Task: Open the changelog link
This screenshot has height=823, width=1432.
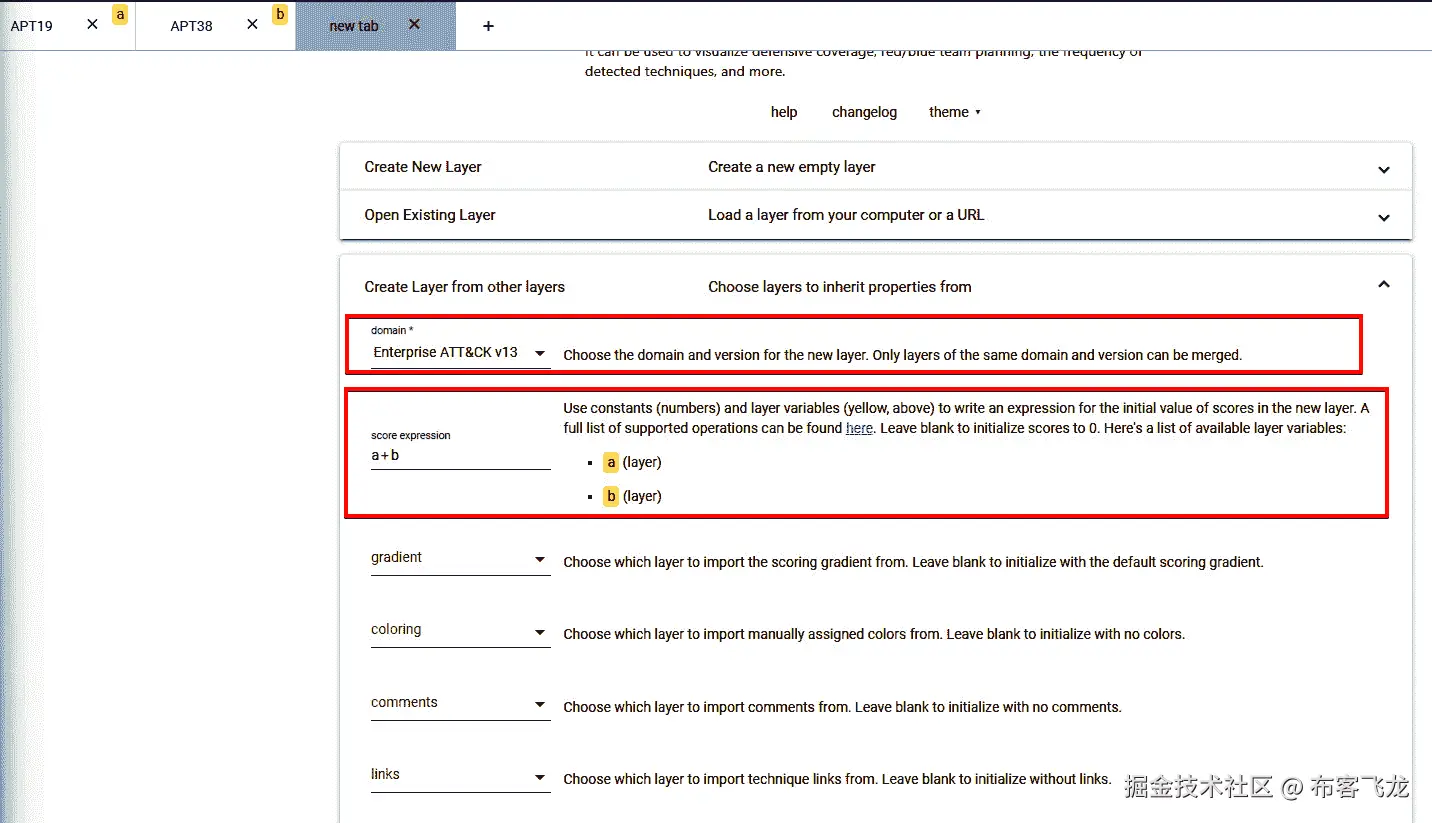Action: (864, 112)
